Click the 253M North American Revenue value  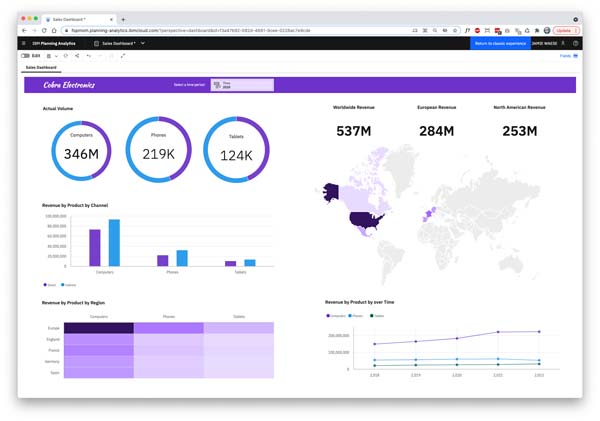click(520, 131)
